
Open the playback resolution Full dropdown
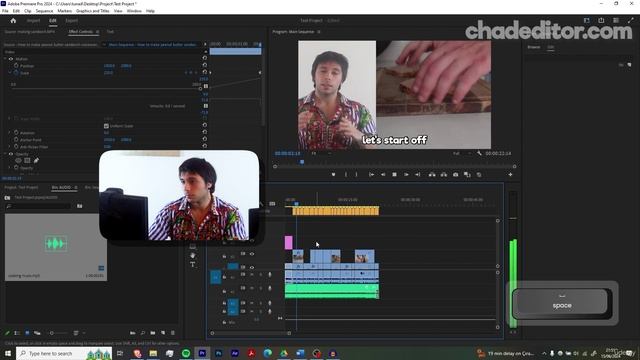coord(461,153)
